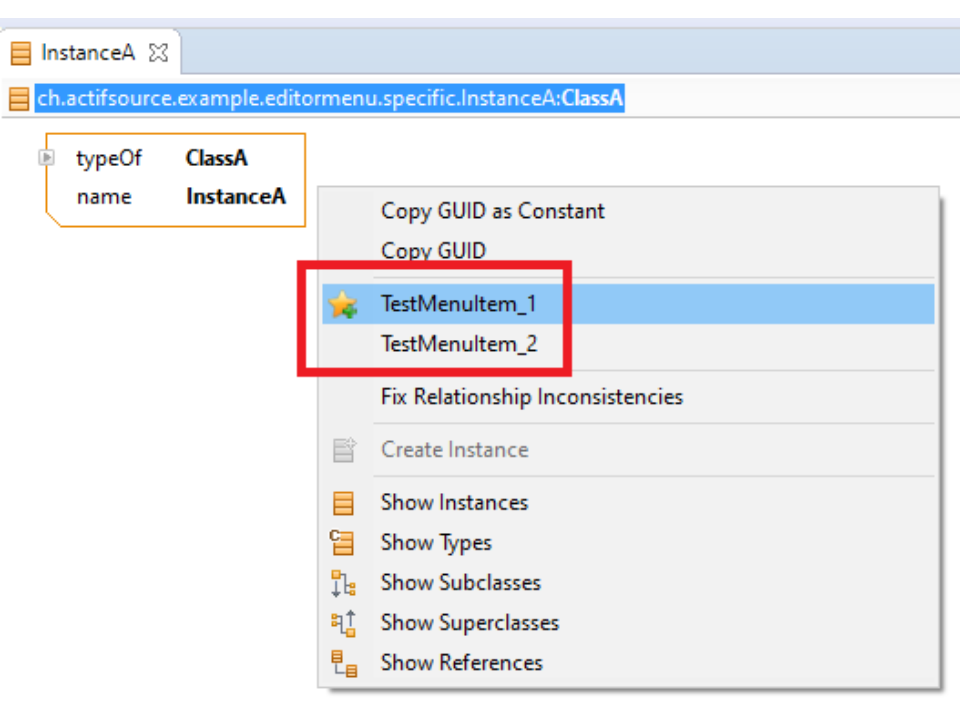Click the resource icon left of the title path
This screenshot has width=960, height=720.
[19, 99]
